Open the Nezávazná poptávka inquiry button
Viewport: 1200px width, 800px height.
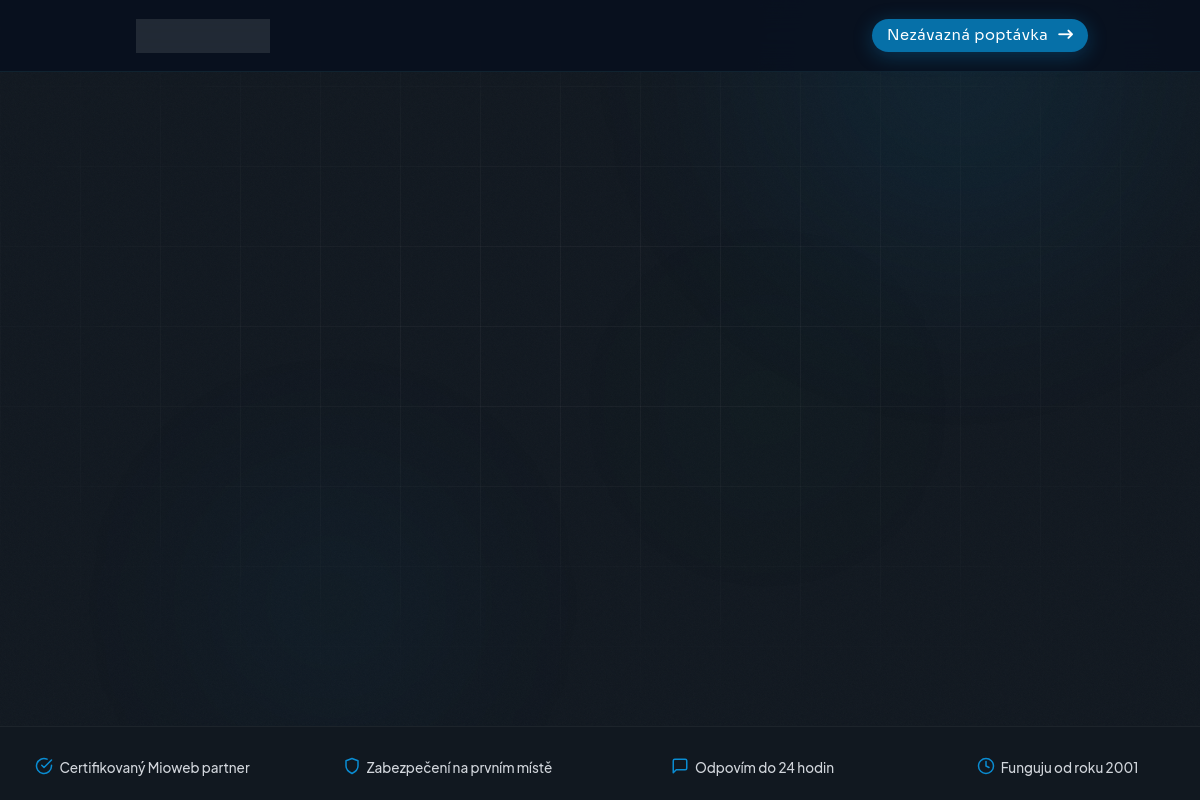coord(980,35)
